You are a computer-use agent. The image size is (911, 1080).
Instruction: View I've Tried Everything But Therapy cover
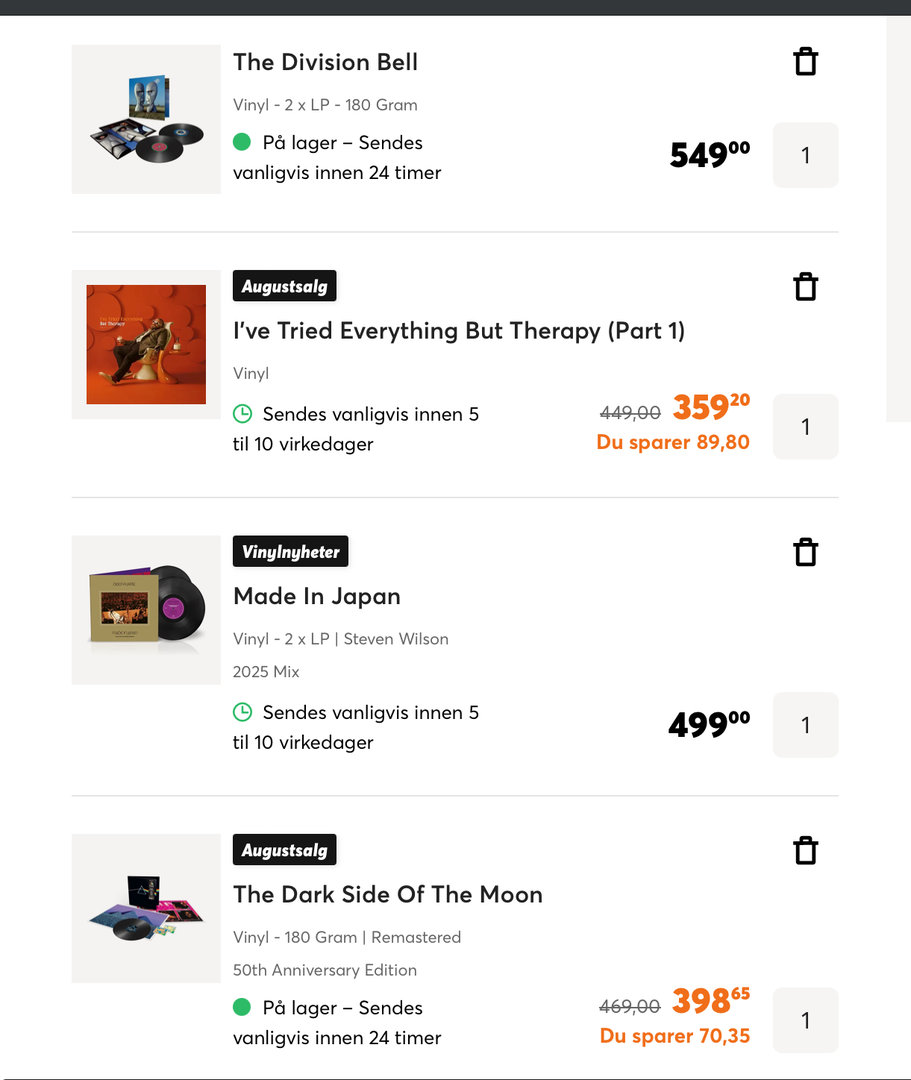click(x=146, y=344)
